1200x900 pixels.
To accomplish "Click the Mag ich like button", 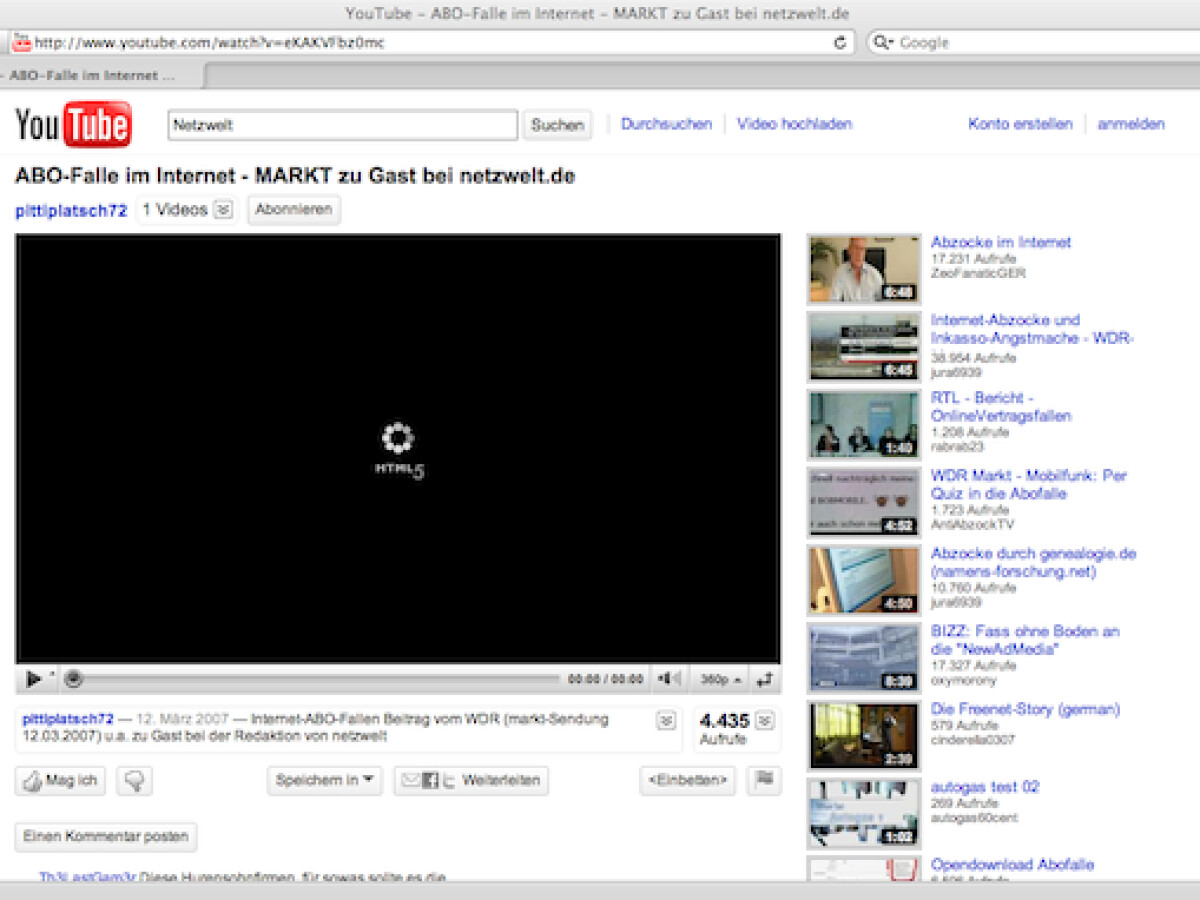I will tap(60, 781).
